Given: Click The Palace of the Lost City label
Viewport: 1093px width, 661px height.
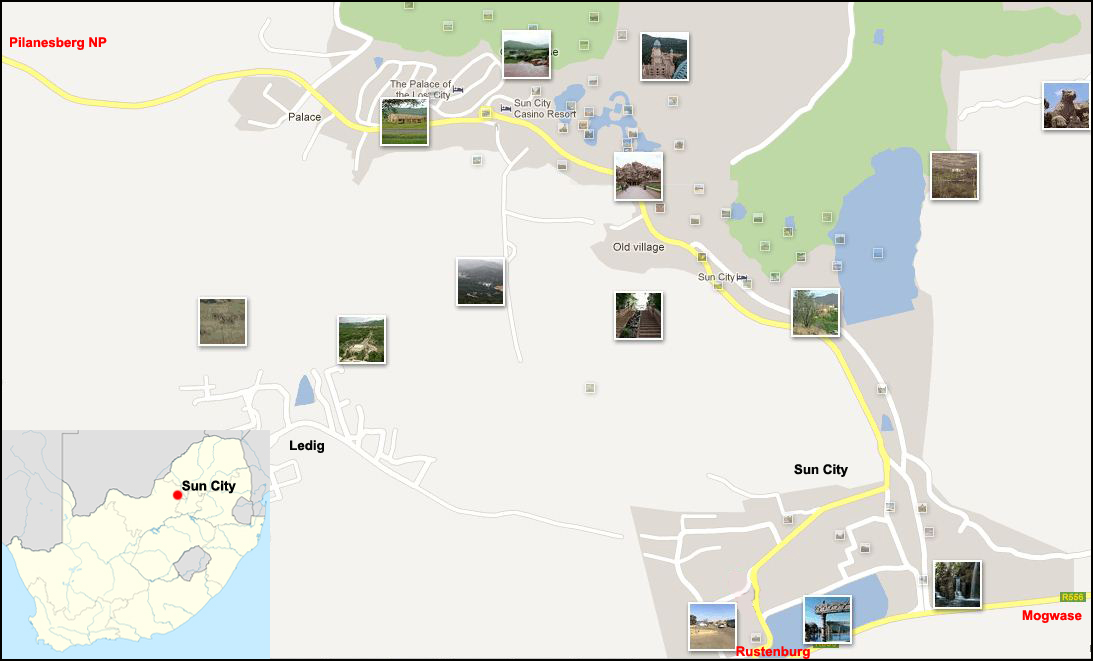Looking at the screenshot, I should click(x=420, y=89).
